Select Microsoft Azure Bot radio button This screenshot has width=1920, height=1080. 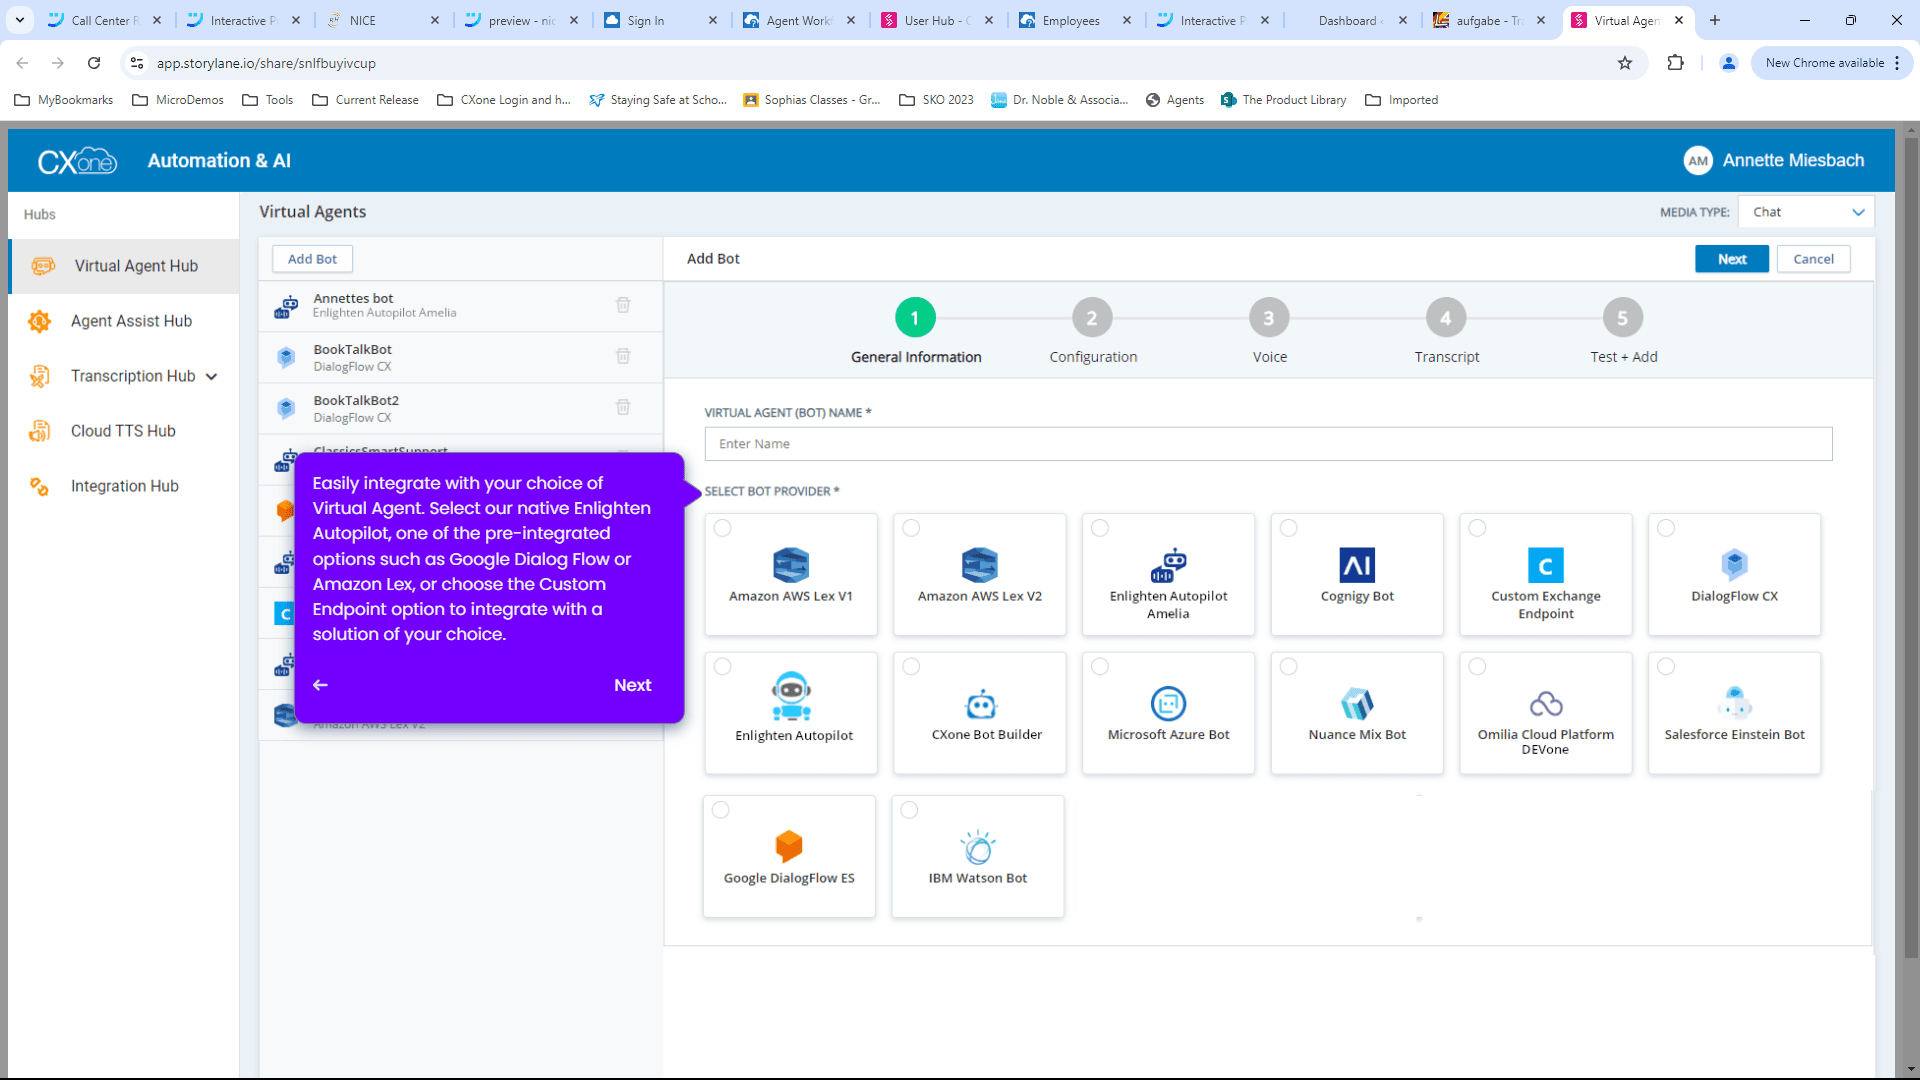(1100, 667)
